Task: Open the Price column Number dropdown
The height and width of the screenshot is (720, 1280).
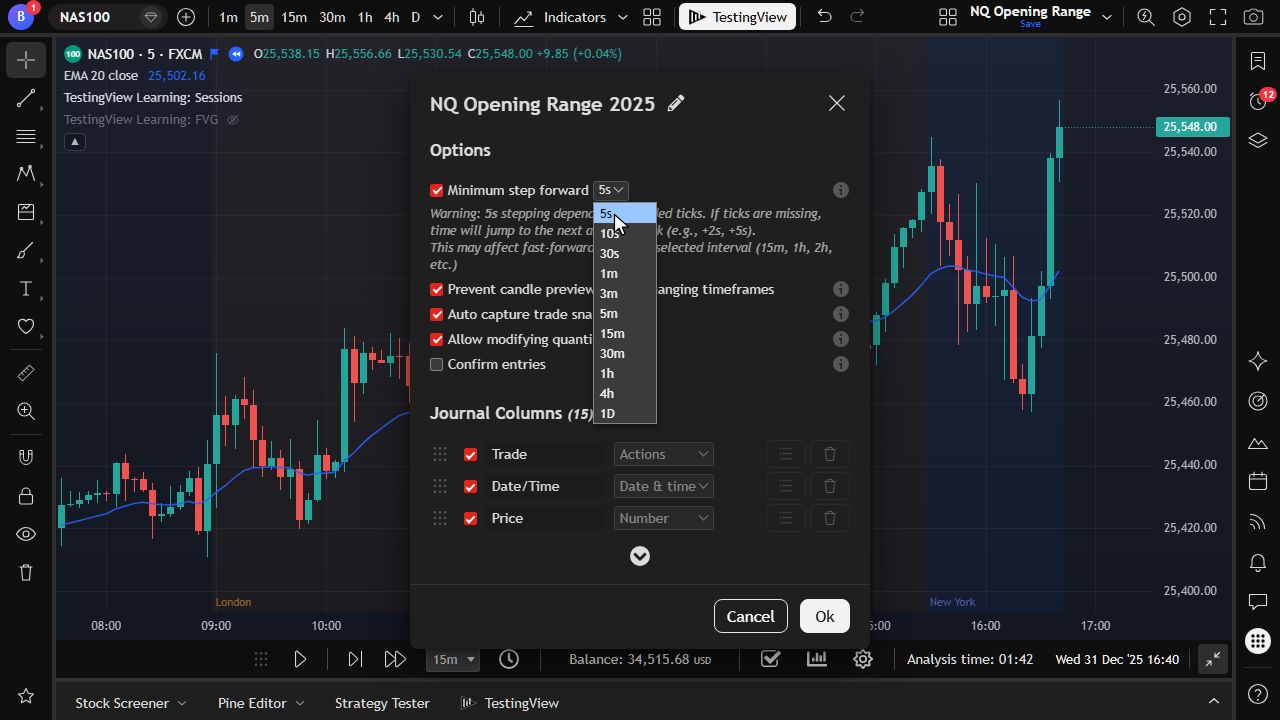Action: tap(664, 518)
